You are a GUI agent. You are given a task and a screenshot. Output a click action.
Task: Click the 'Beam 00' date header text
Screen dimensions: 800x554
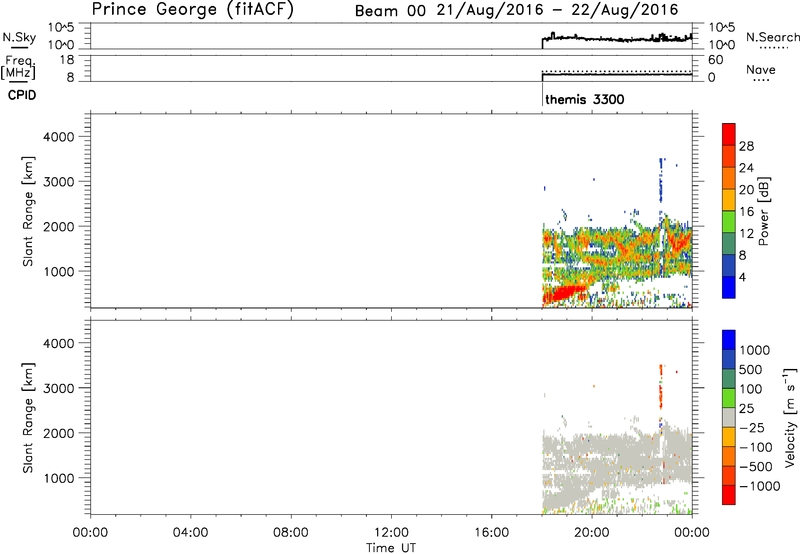click(x=390, y=11)
